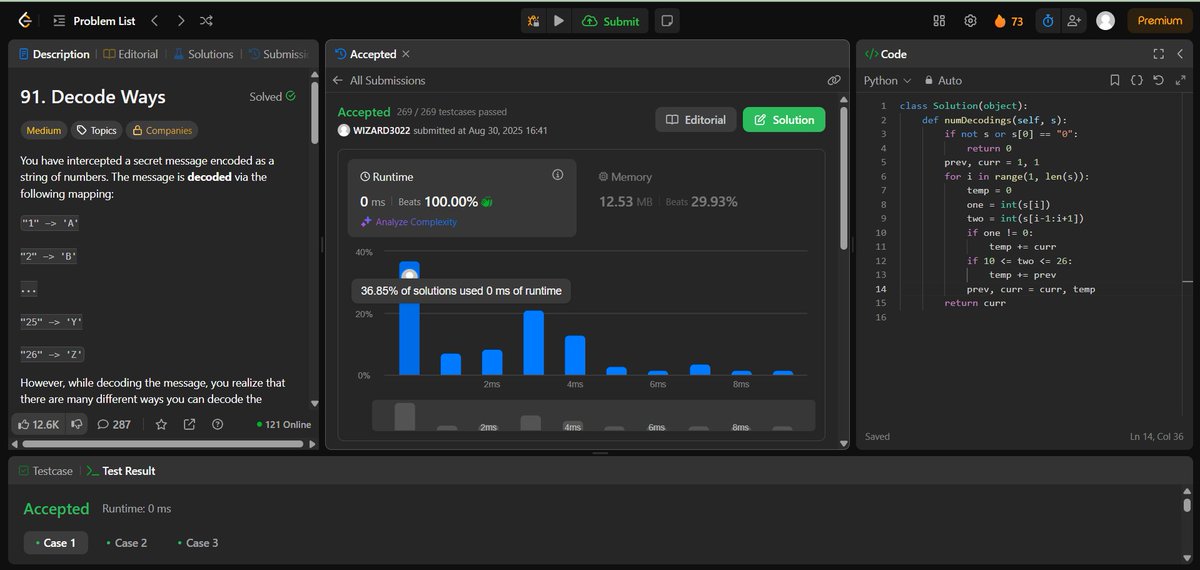
Task: Copy submission link icon
Action: [834, 80]
